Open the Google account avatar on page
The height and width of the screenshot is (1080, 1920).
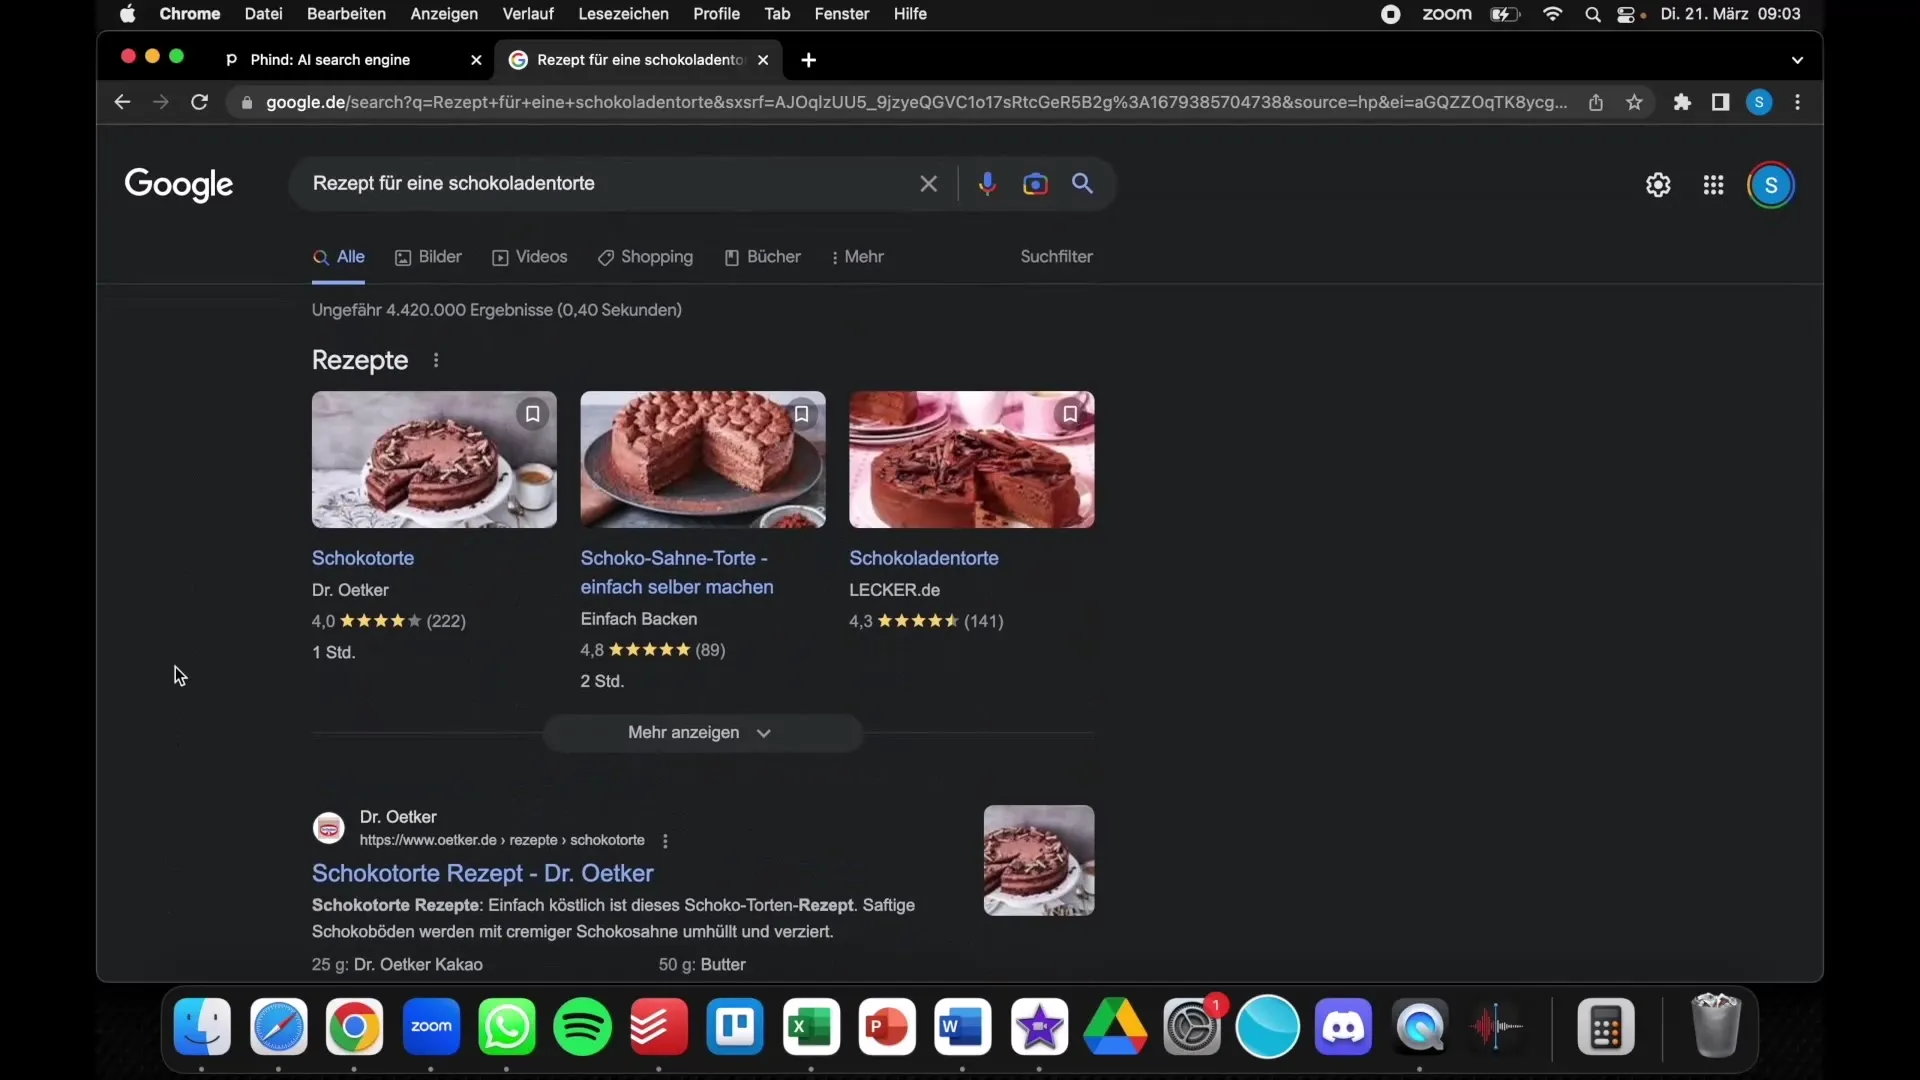click(1771, 185)
